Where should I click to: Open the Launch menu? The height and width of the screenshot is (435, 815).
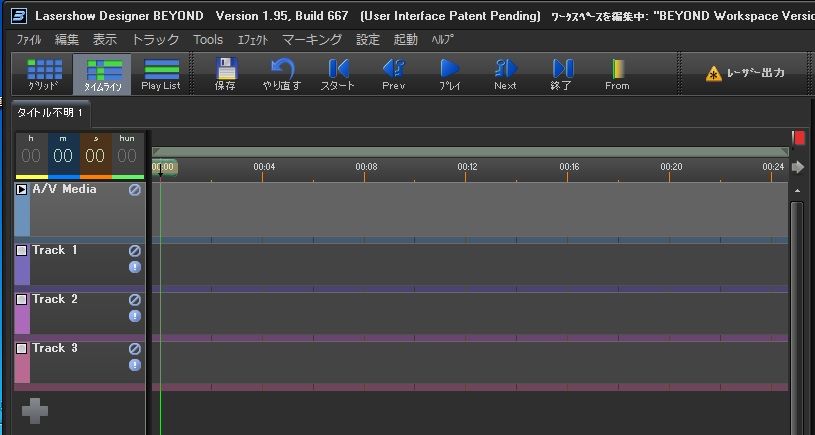click(405, 39)
